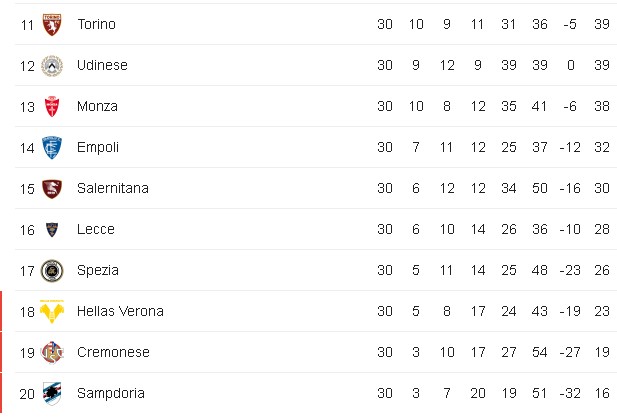Click the Salernitana club crest

click(x=52, y=189)
